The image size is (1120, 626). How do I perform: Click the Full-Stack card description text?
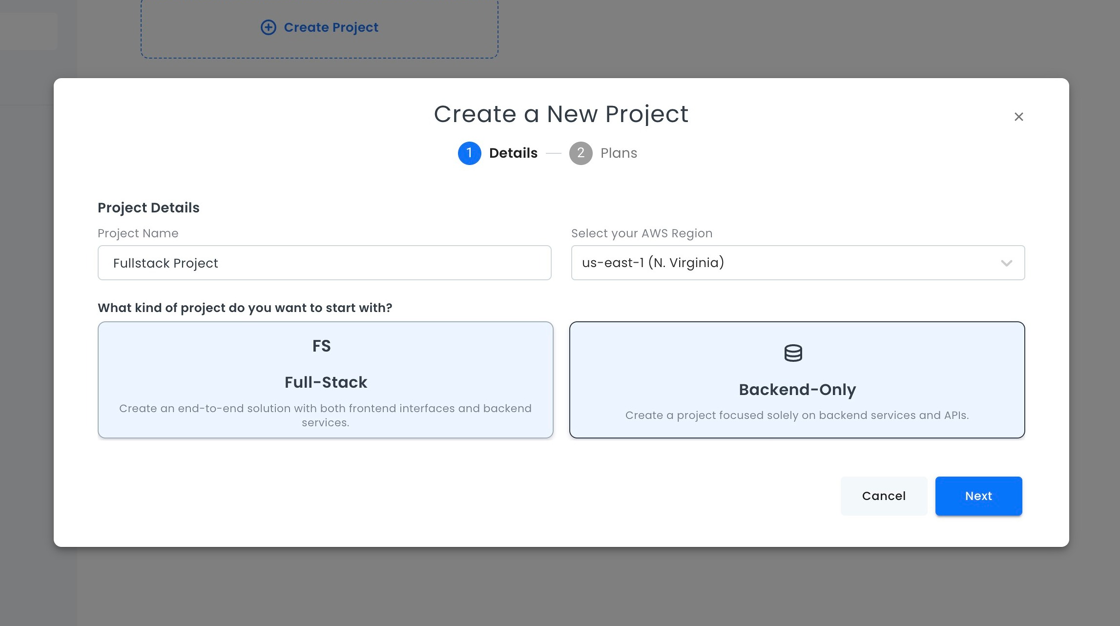tap(325, 415)
